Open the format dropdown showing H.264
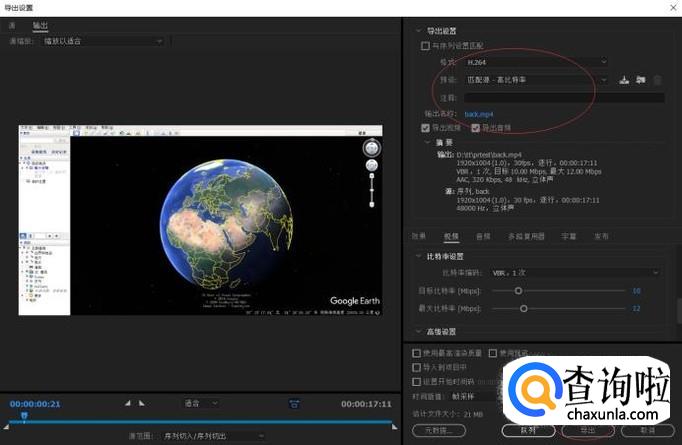 pyautogui.click(x=537, y=62)
